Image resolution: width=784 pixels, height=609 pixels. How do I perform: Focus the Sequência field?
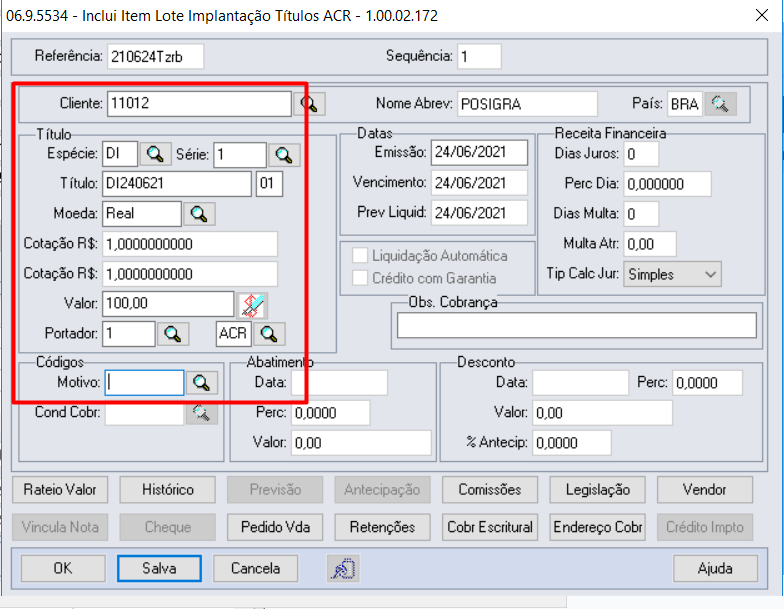[479, 56]
